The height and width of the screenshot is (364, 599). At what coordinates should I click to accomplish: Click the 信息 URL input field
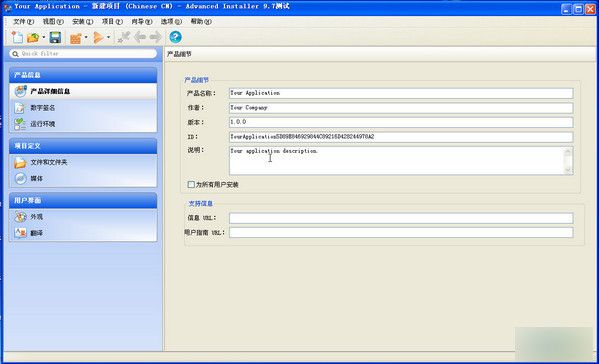pos(401,218)
